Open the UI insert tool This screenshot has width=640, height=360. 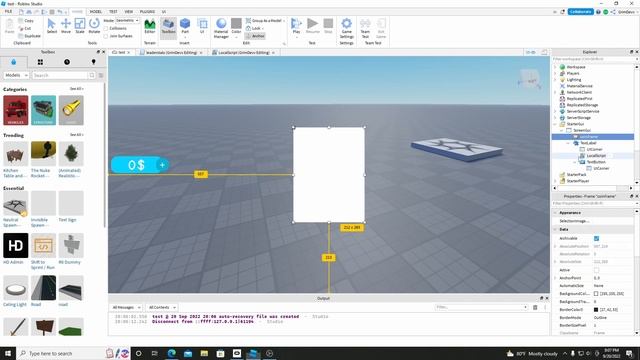click(x=202, y=26)
